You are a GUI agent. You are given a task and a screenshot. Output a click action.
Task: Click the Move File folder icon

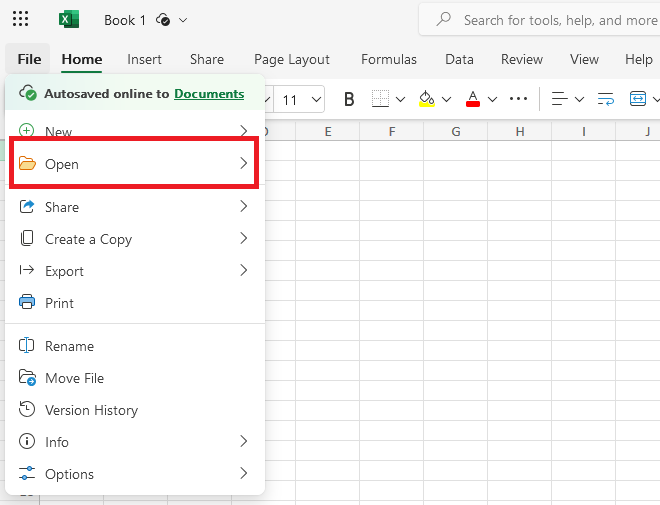pyautogui.click(x=27, y=377)
